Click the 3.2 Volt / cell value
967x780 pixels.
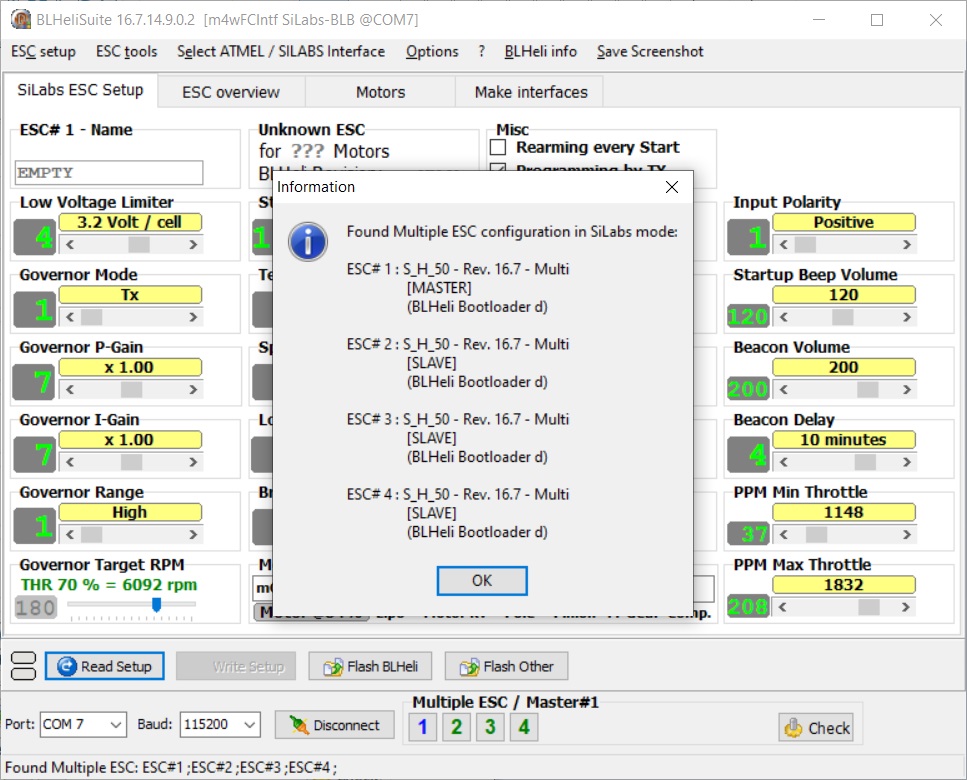[x=130, y=222]
